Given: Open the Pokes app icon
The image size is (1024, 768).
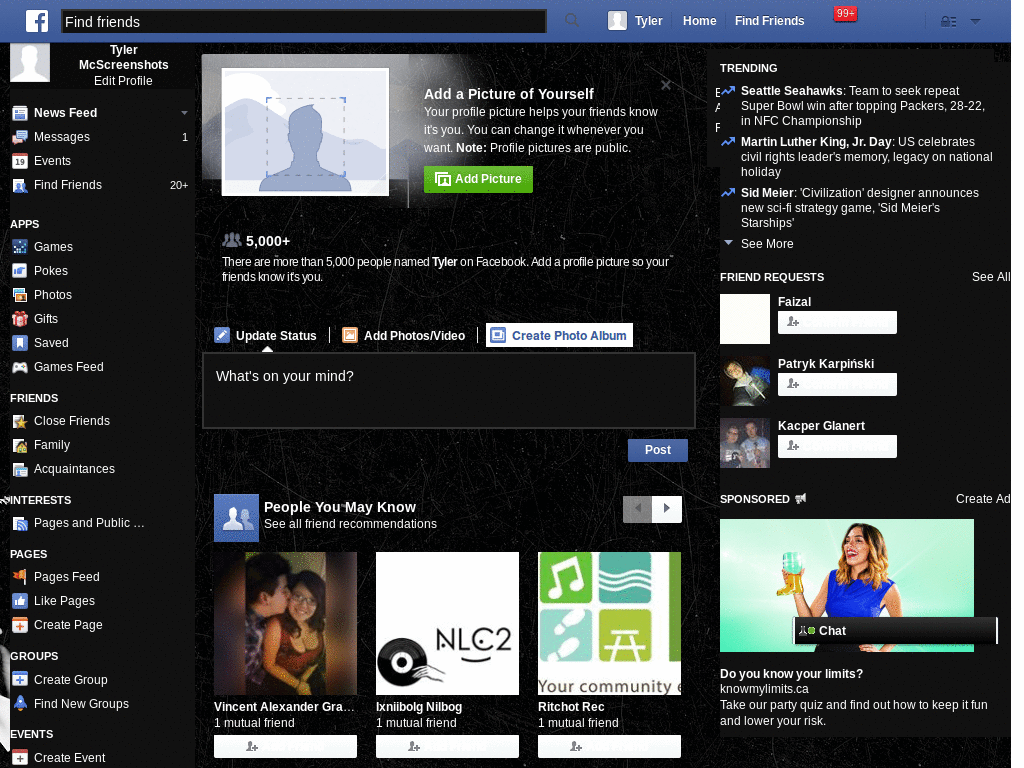Looking at the screenshot, I should 19,271.
